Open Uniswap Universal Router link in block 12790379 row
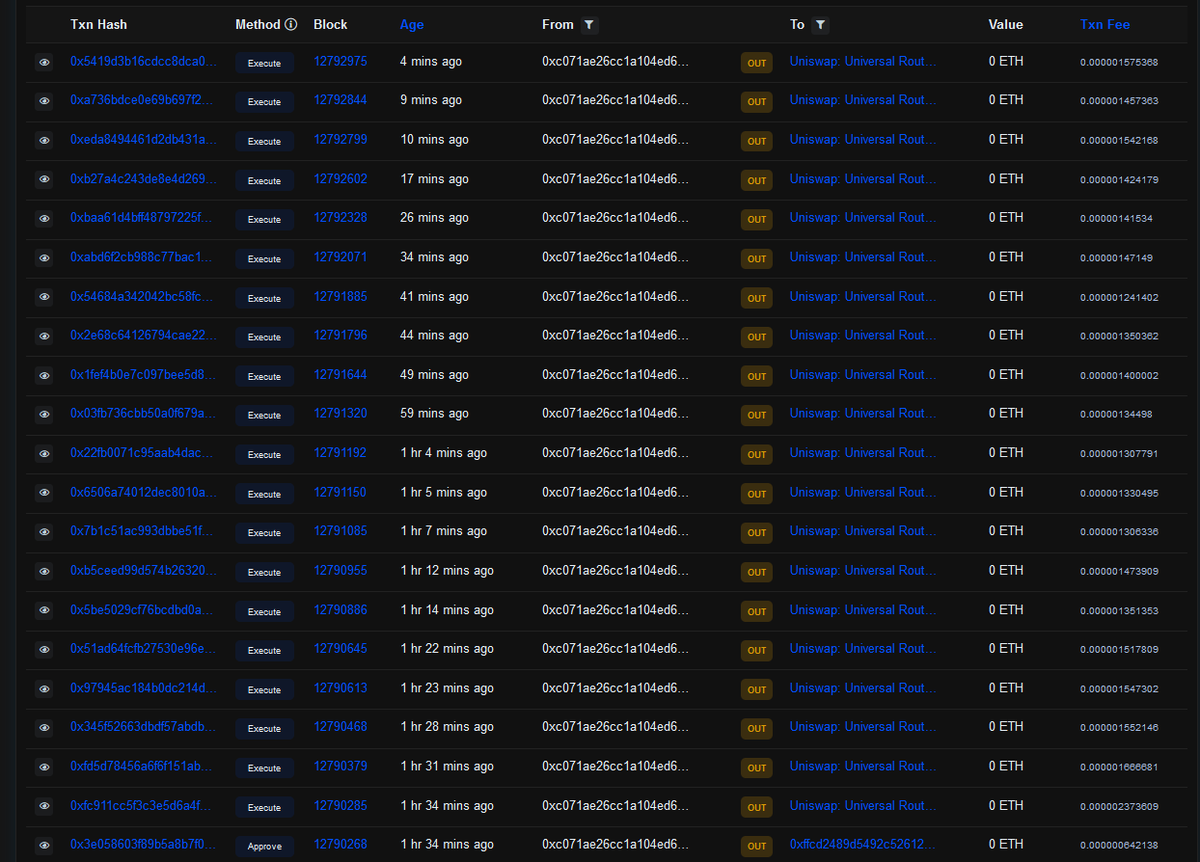 tap(863, 766)
